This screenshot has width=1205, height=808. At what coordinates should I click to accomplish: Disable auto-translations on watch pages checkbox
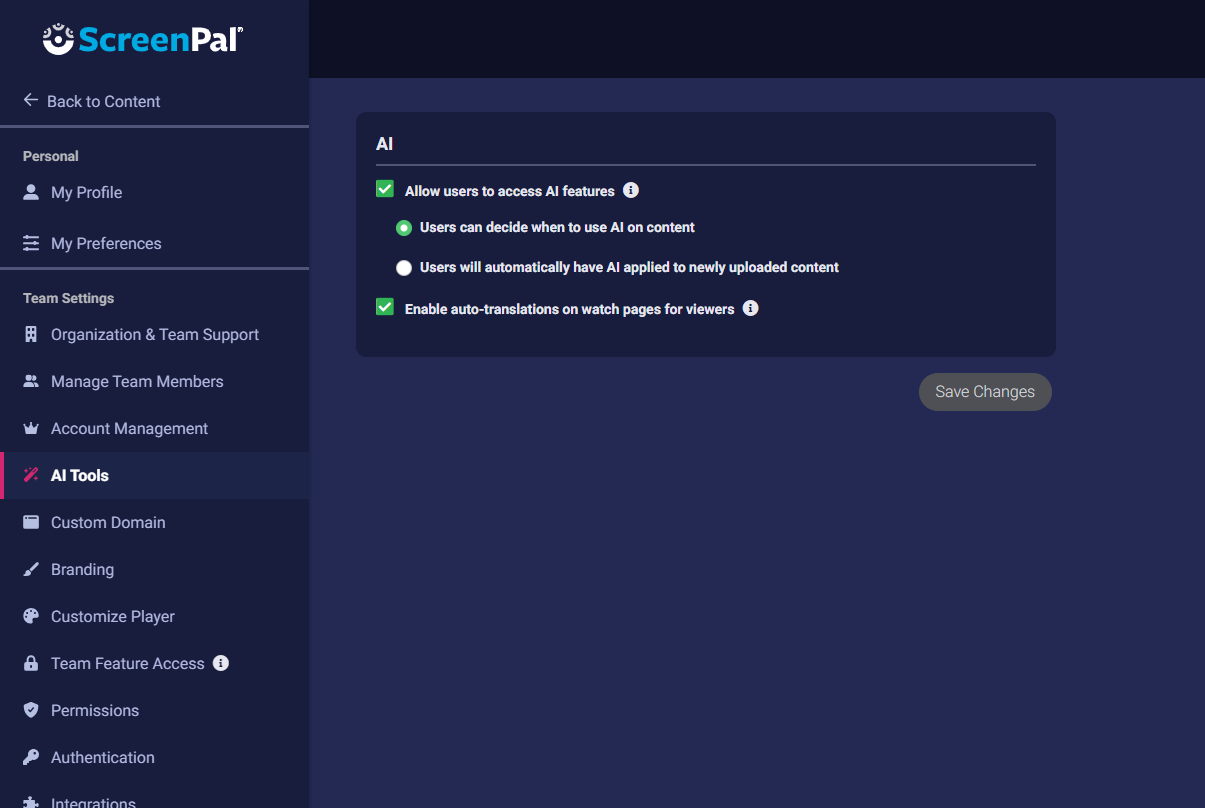click(x=385, y=307)
